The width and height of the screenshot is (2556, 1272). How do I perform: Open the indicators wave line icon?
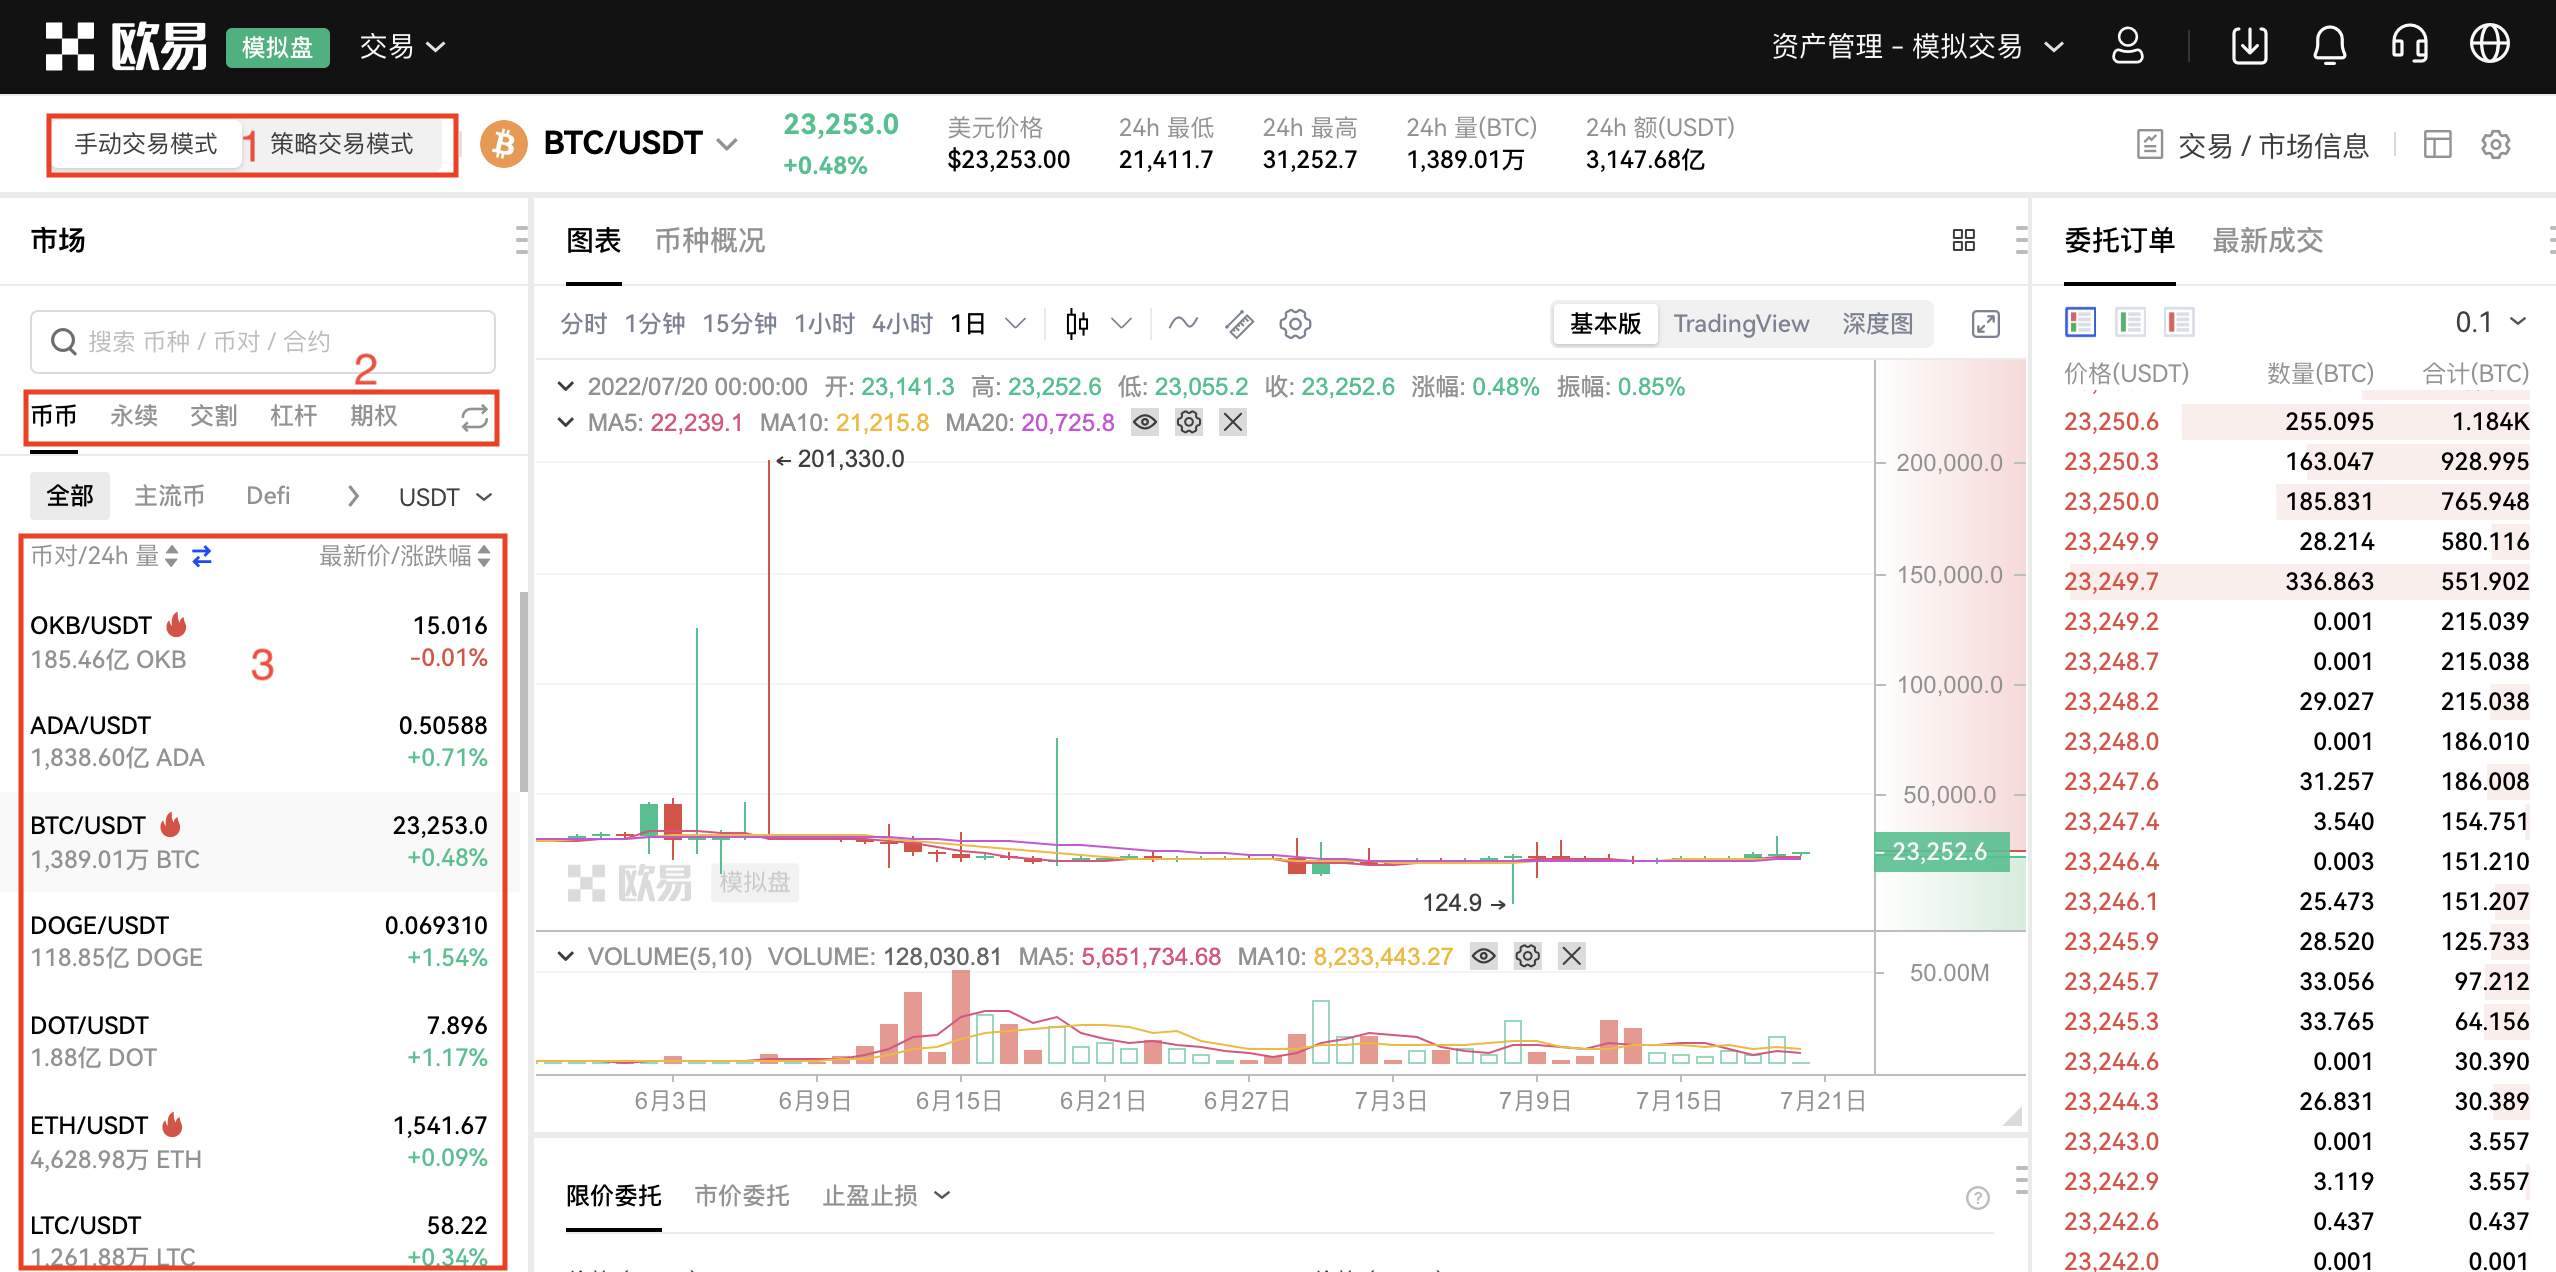click(1184, 323)
